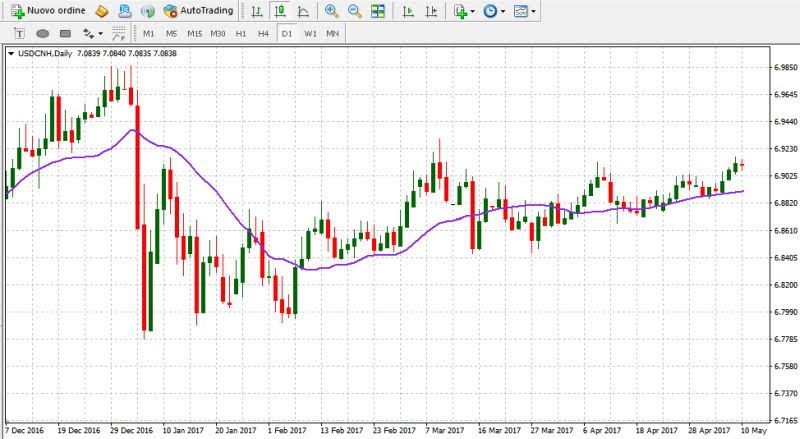Switch chart to bar chart mode
The height and width of the screenshot is (439, 800).
[x=257, y=11]
